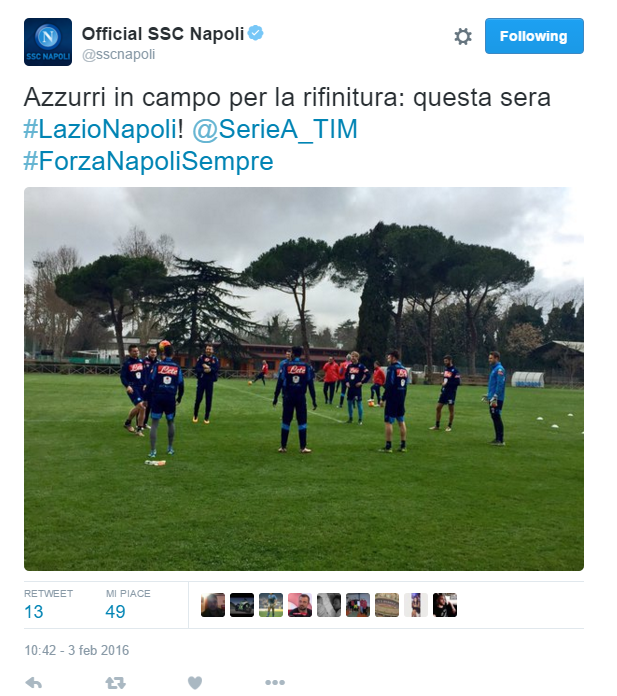Open the #LazioNapoli hashtag
The image size is (617, 696).
[x=100, y=130]
